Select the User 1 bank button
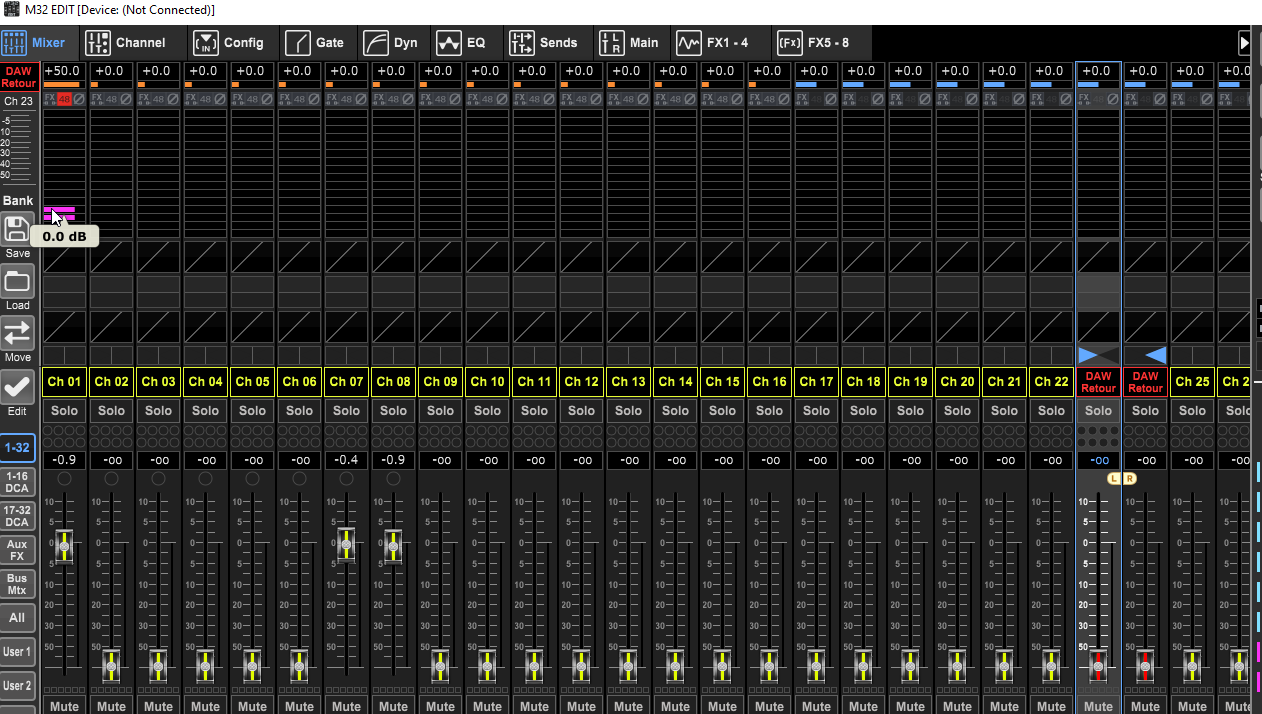 click(x=17, y=652)
